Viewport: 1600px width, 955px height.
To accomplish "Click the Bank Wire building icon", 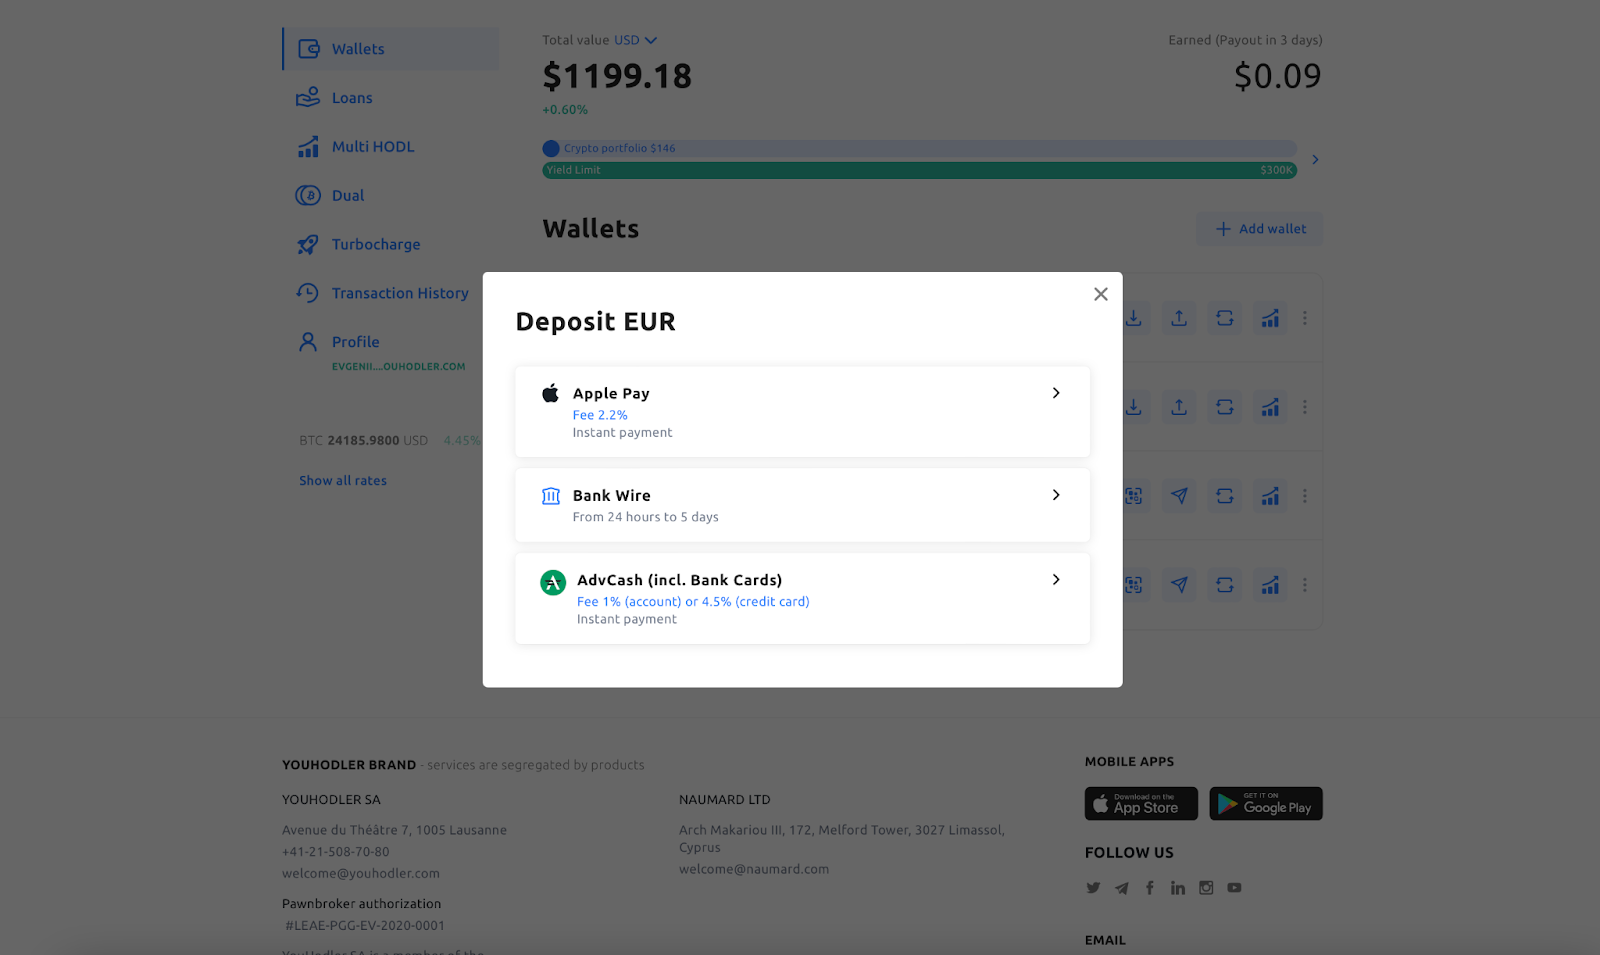I will [551, 496].
